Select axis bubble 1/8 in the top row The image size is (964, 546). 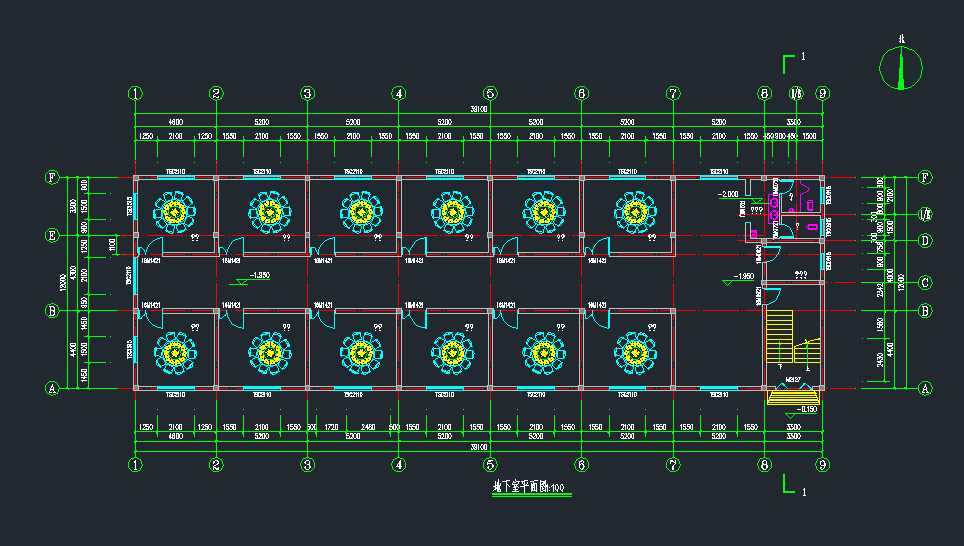coord(796,93)
